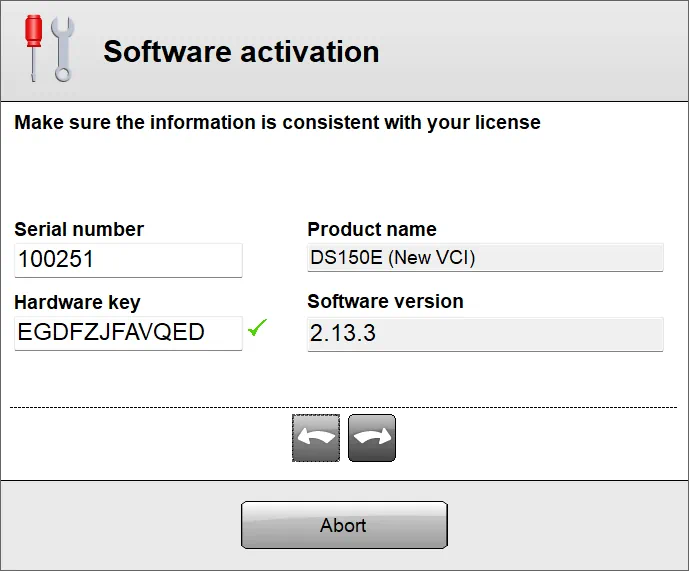
Task: Click the Abort button
Action: [344, 525]
